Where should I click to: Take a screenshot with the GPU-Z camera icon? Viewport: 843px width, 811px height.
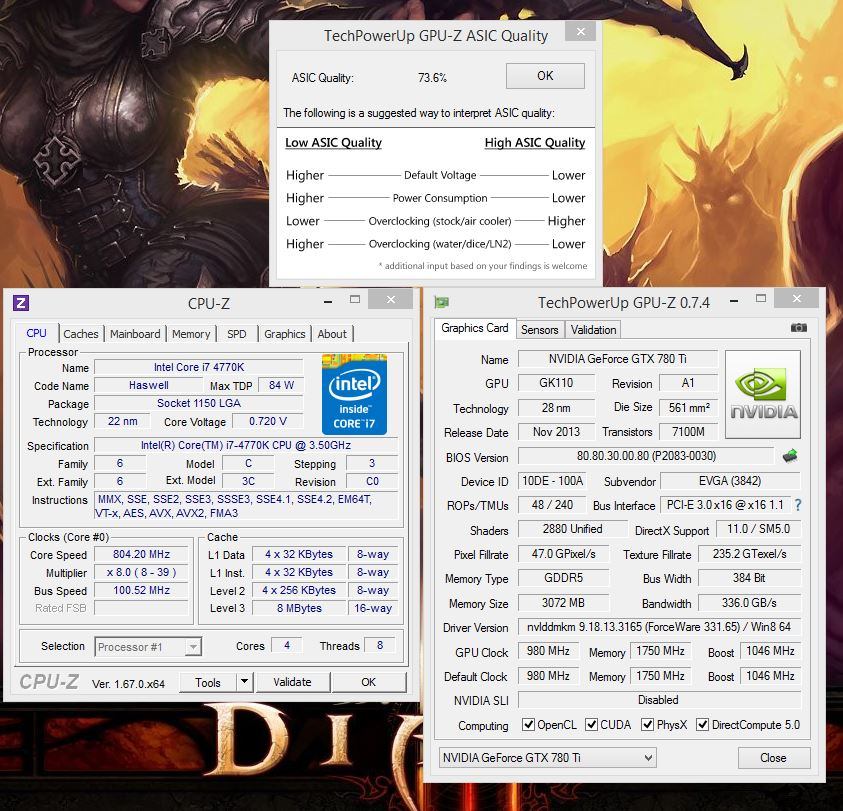click(798, 328)
